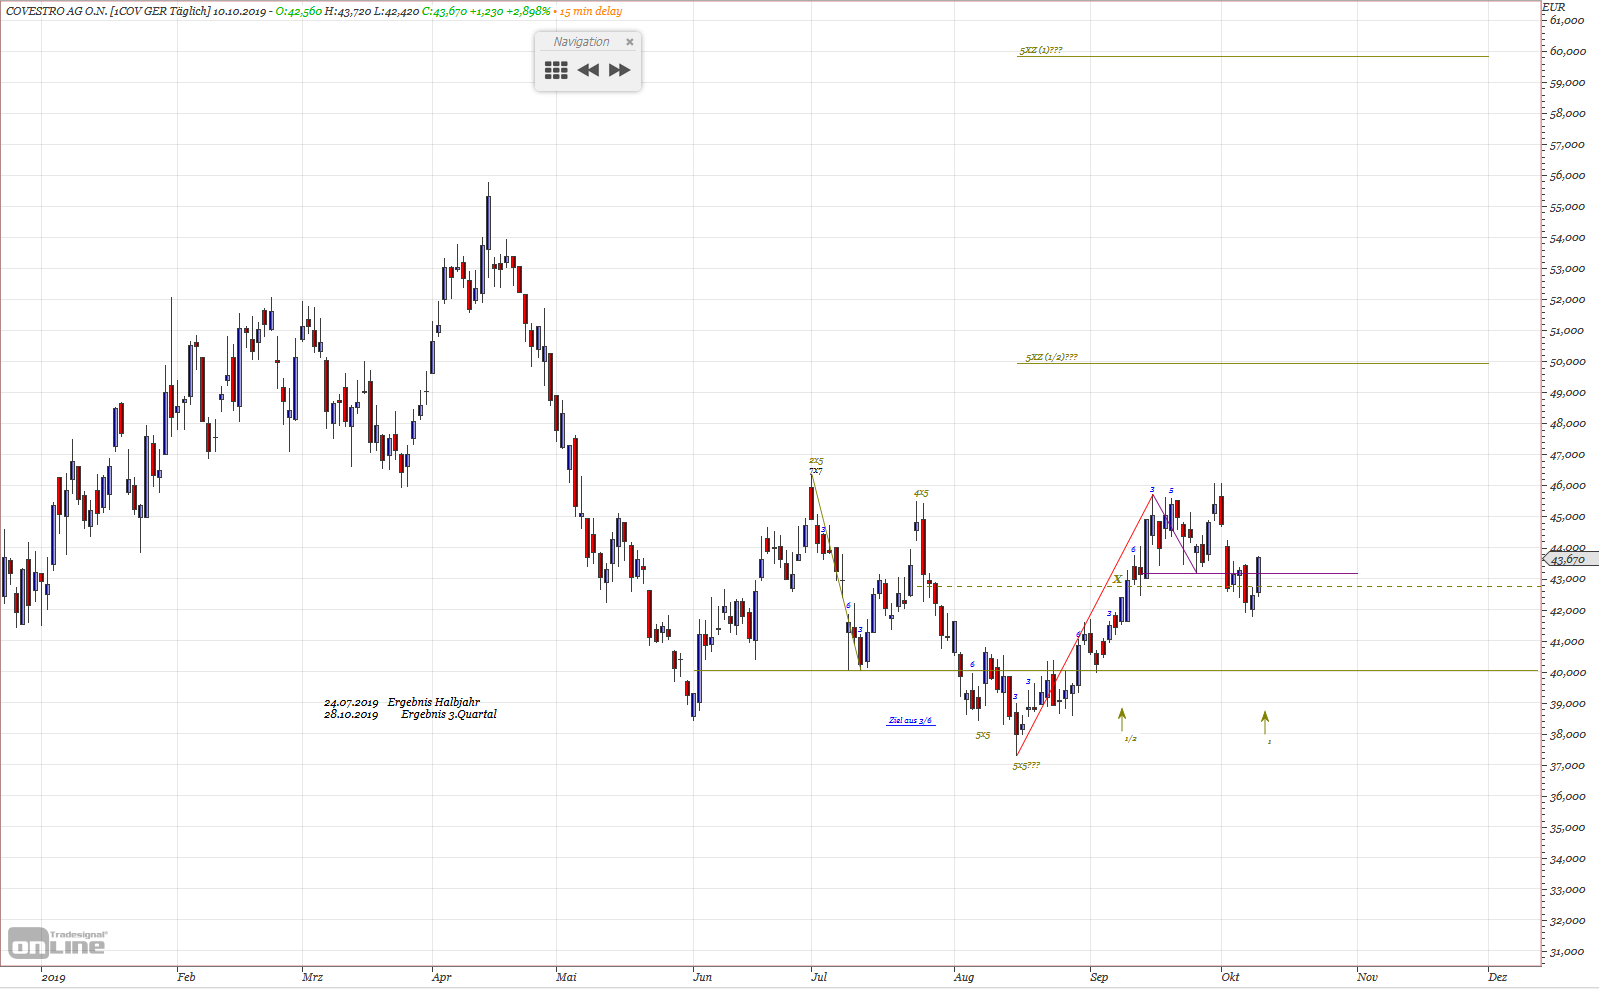Select the '28.10.2019 Ergebnis 3.Quartal' note

click(410, 714)
